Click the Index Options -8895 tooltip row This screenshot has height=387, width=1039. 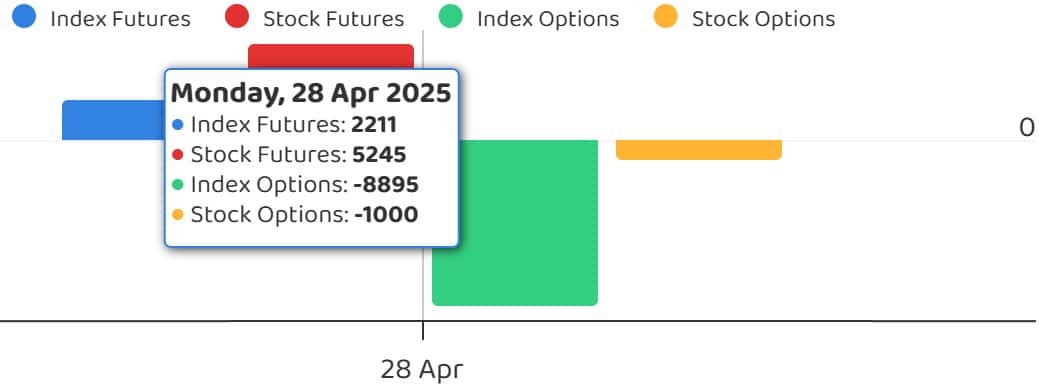[x=295, y=184]
